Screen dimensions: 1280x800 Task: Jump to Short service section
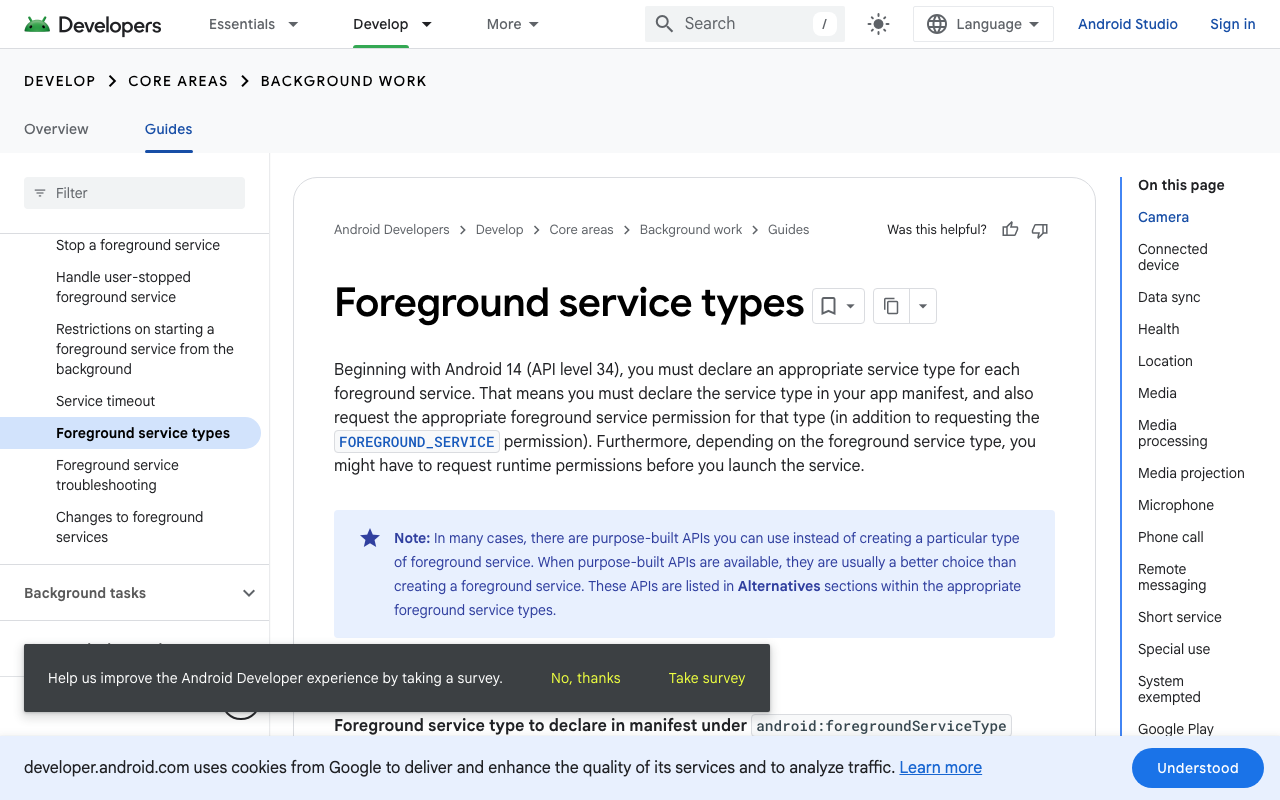[x=1180, y=617]
